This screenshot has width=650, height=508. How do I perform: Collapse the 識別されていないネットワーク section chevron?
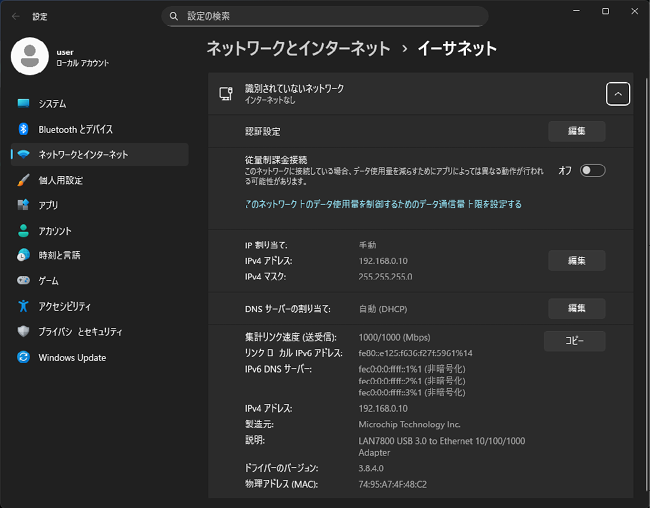(x=618, y=94)
